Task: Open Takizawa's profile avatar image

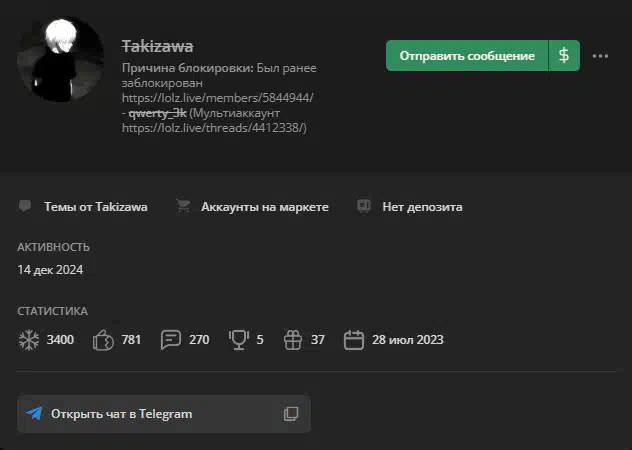Action: coord(60,59)
